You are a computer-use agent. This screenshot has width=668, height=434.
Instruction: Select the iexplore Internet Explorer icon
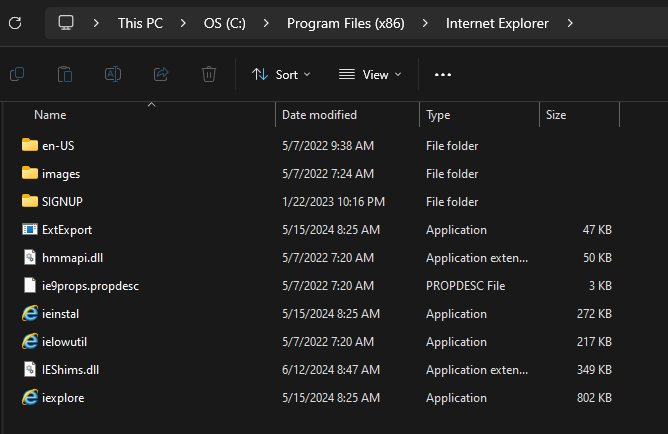click(30, 397)
